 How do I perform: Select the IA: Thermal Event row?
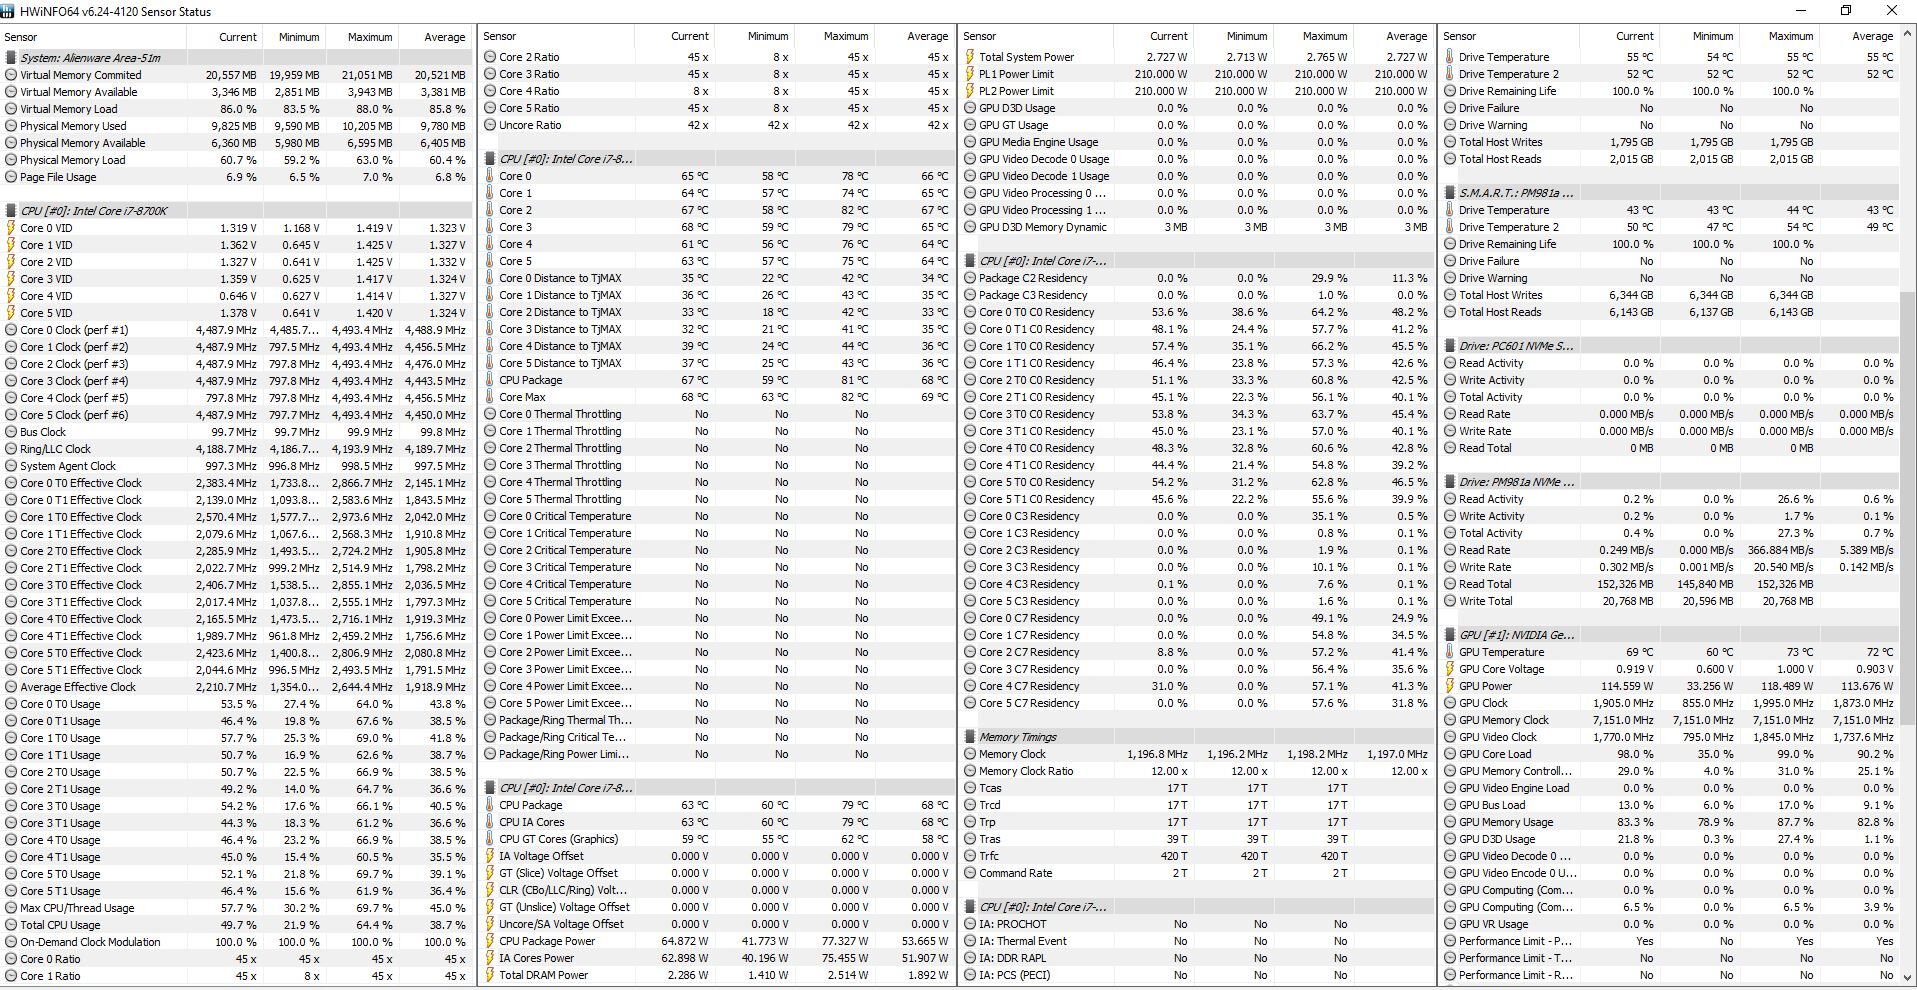pyautogui.click(x=1196, y=941)
